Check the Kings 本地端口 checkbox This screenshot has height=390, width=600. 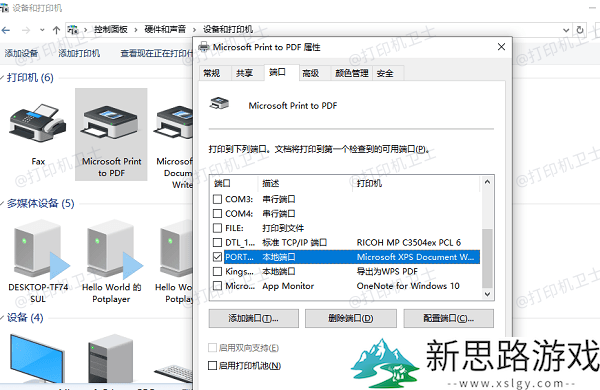pos(217,271)
